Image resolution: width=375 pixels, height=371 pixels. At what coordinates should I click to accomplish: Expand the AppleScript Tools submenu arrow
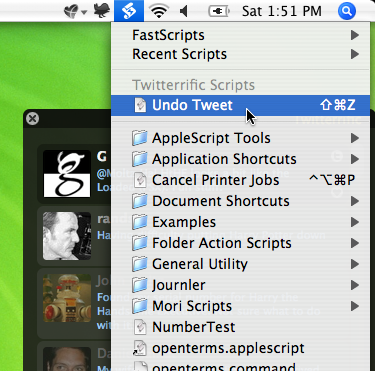355,138
